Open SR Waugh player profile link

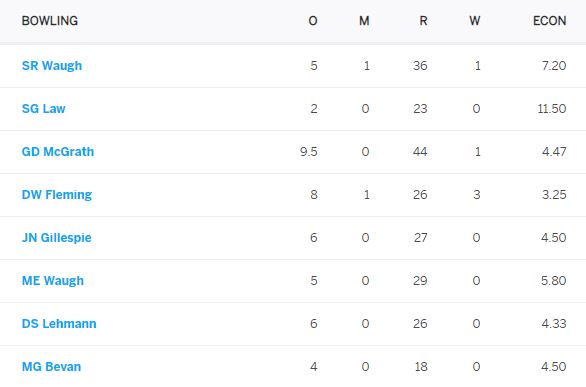click(x=52, y=66)
